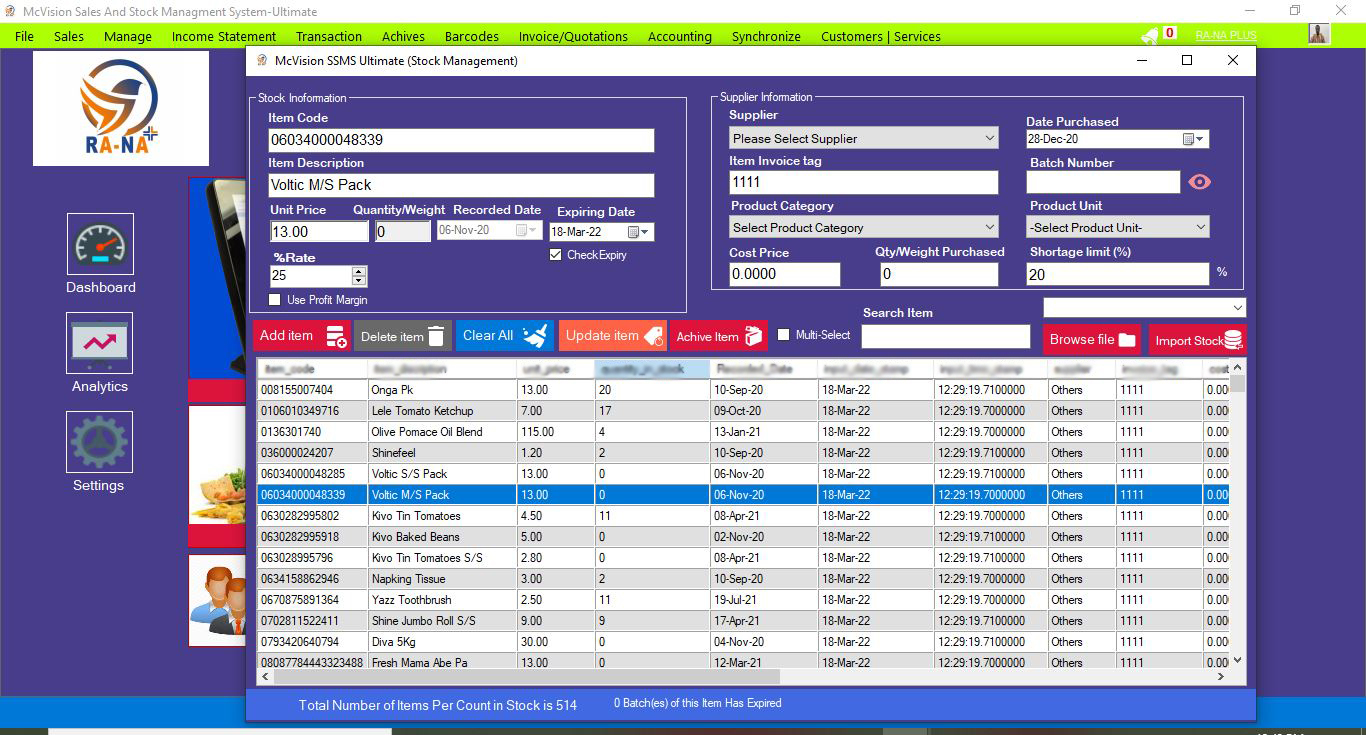This screenshot has height=735, width=1366.
Task: Expand the Supplier dropdown
Action: pos(989,138)
